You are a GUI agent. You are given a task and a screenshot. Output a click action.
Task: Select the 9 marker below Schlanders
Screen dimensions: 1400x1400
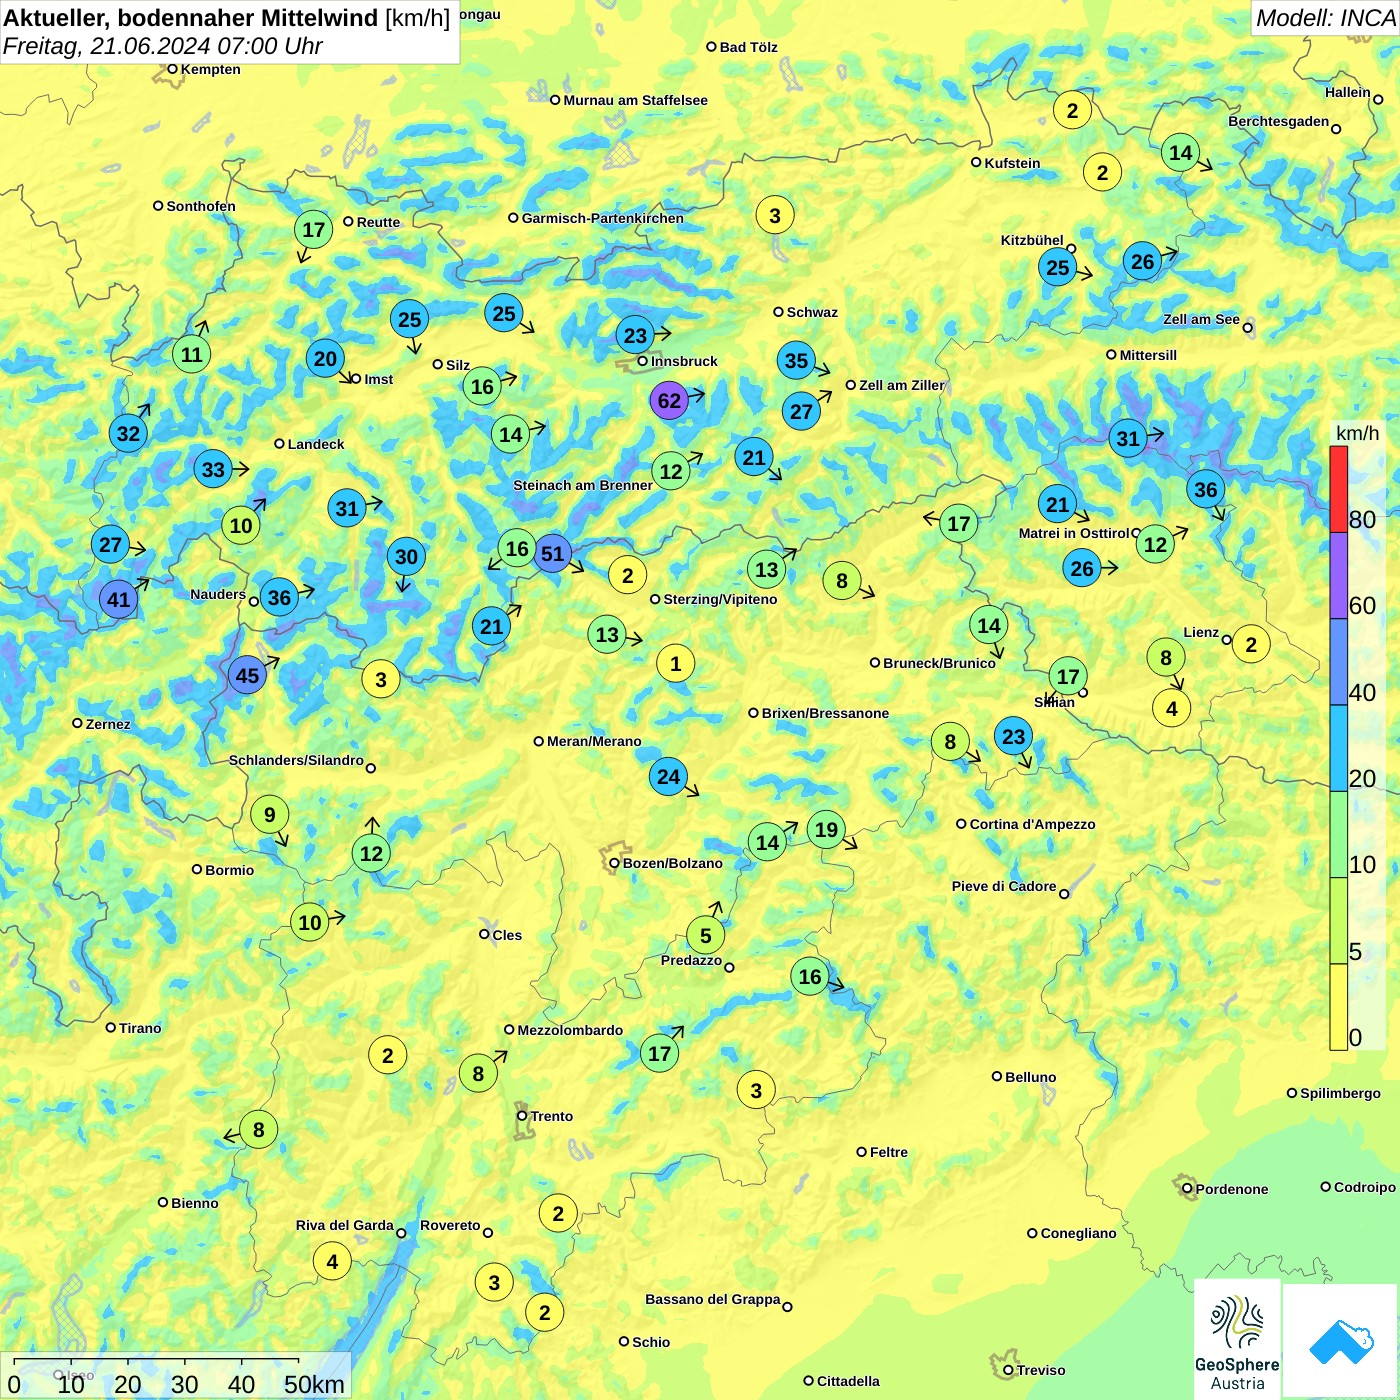coord(269,814)
